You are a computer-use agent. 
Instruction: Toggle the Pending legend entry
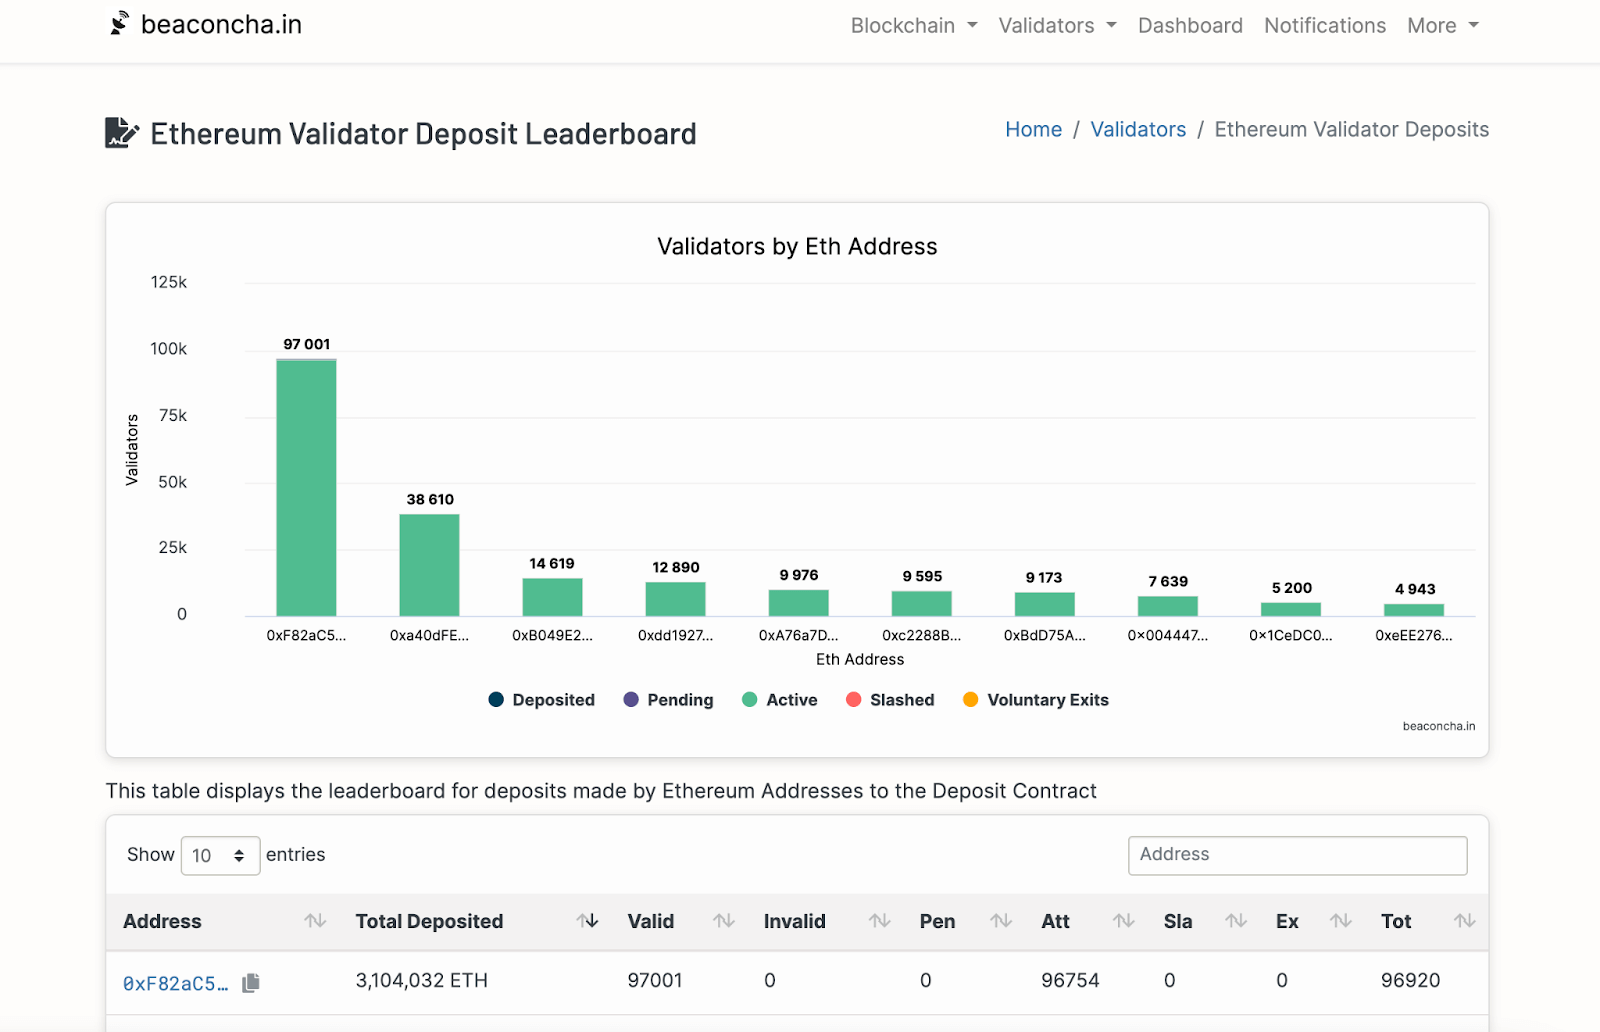pyautogui.click(x=668, y=699)
